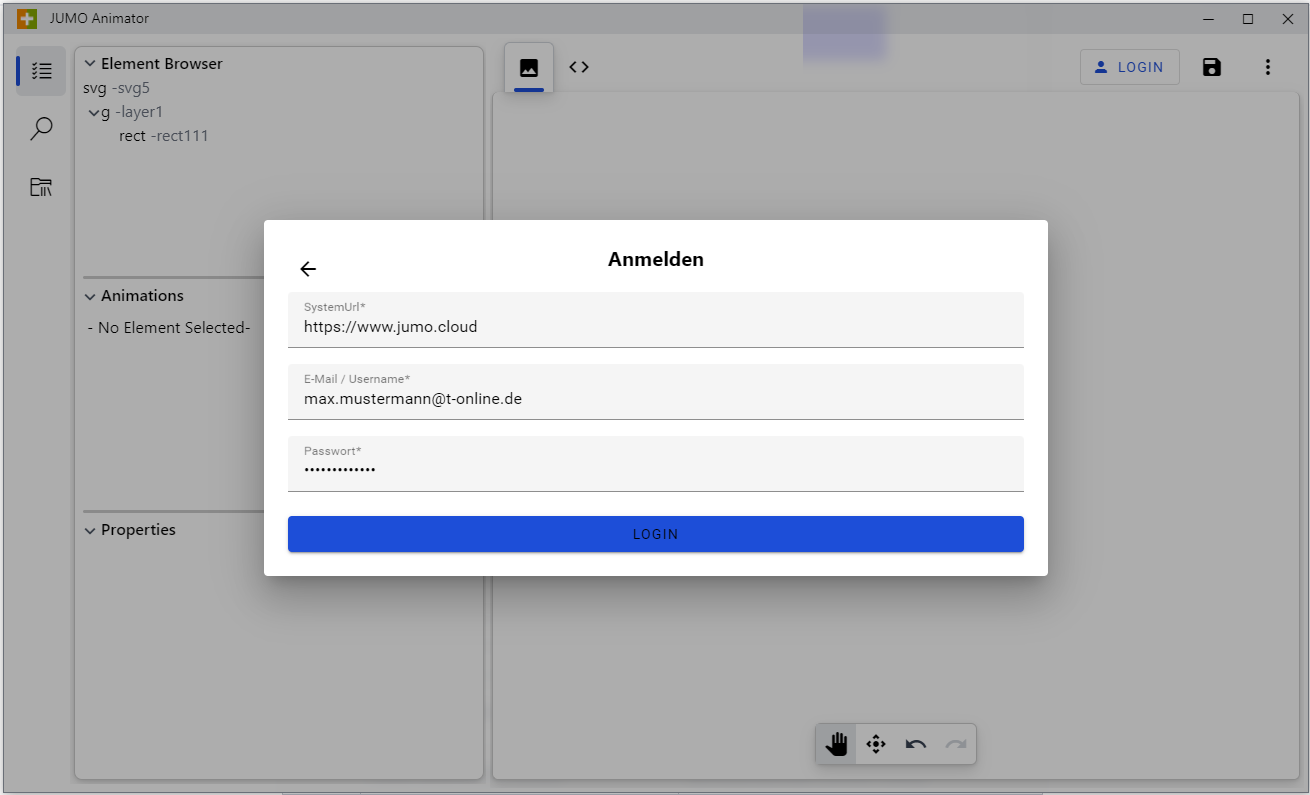The height and width of the screenshot is (795, 1310).
Task: Click into the SystemUrl field
Action: [655, 326]
